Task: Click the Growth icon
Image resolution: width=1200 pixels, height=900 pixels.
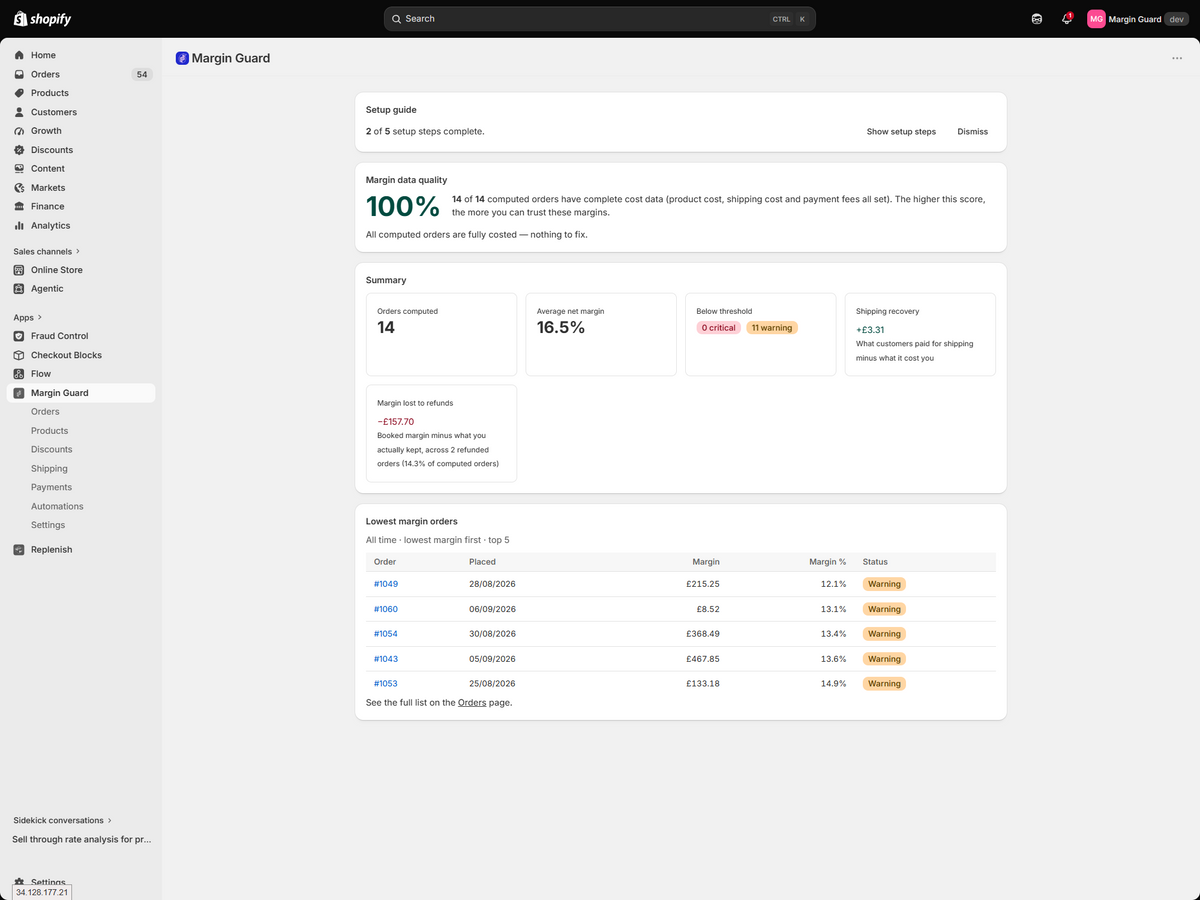Action: 19,131
